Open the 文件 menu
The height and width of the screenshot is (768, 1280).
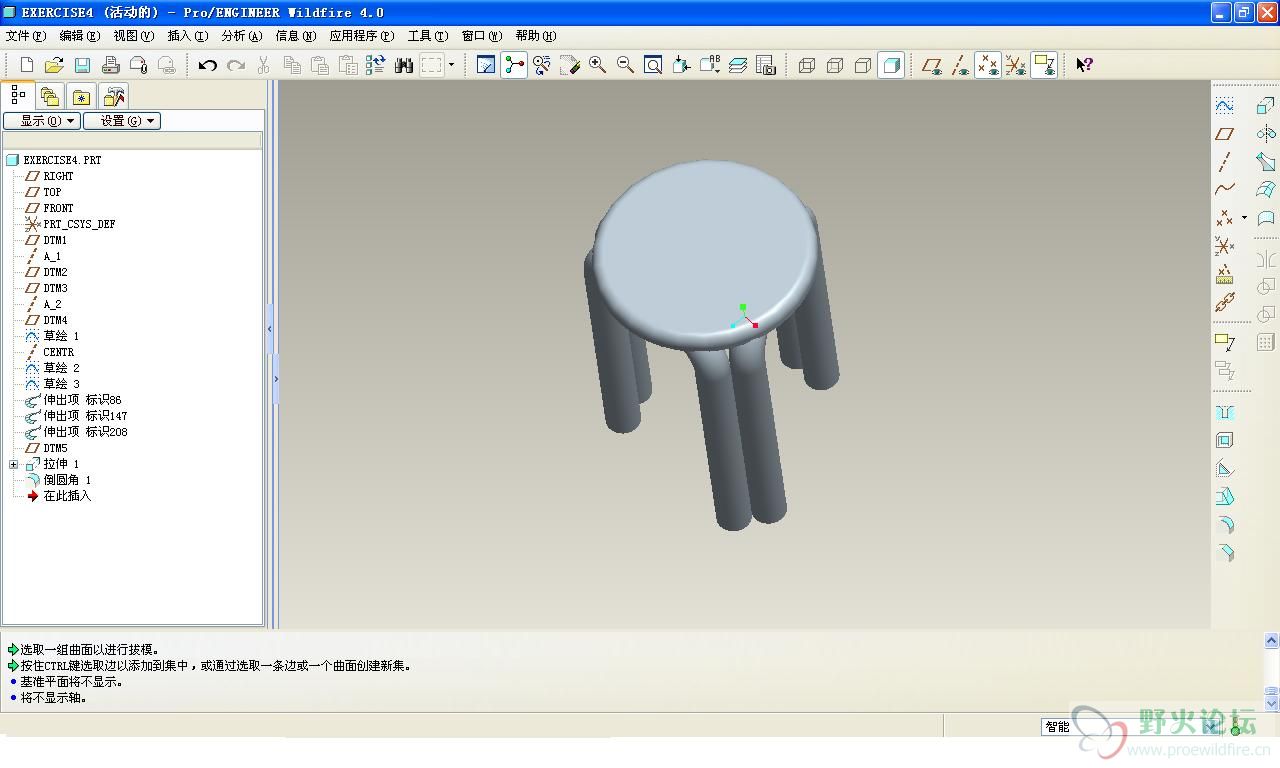[x=26, y=36]
